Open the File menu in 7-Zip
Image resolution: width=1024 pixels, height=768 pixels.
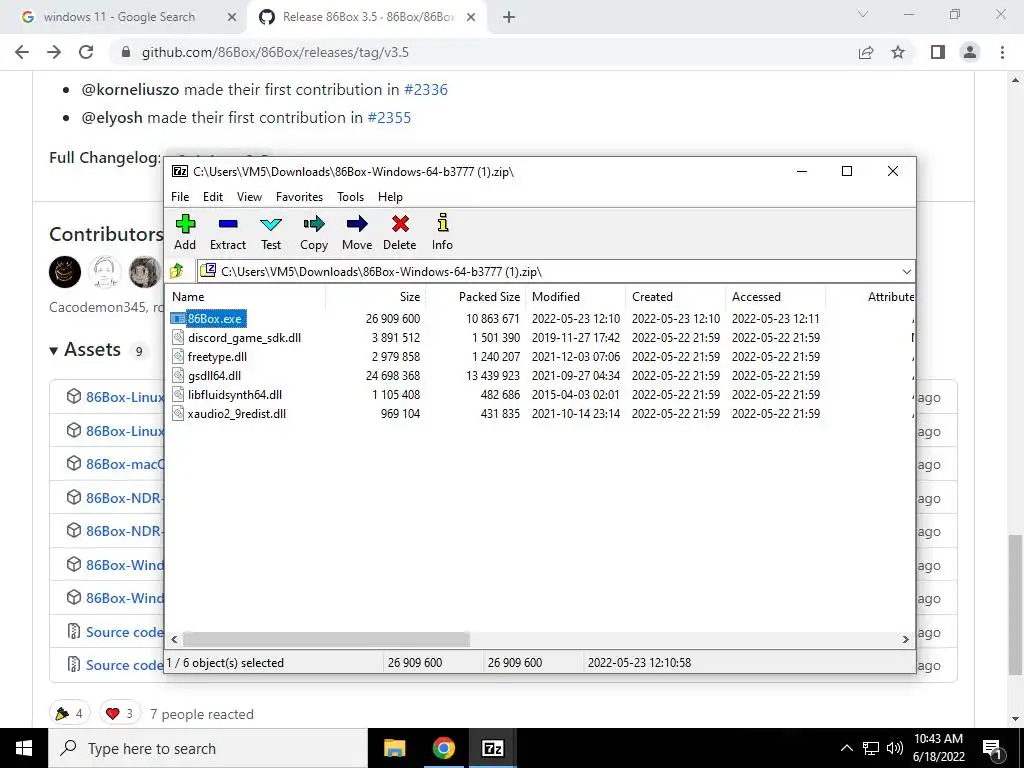180,197
